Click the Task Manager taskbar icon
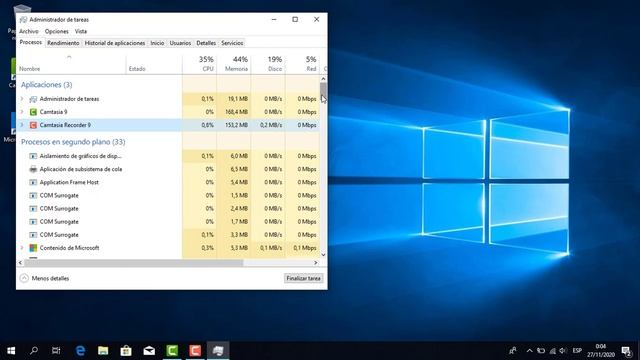 [x=218, y=351]
